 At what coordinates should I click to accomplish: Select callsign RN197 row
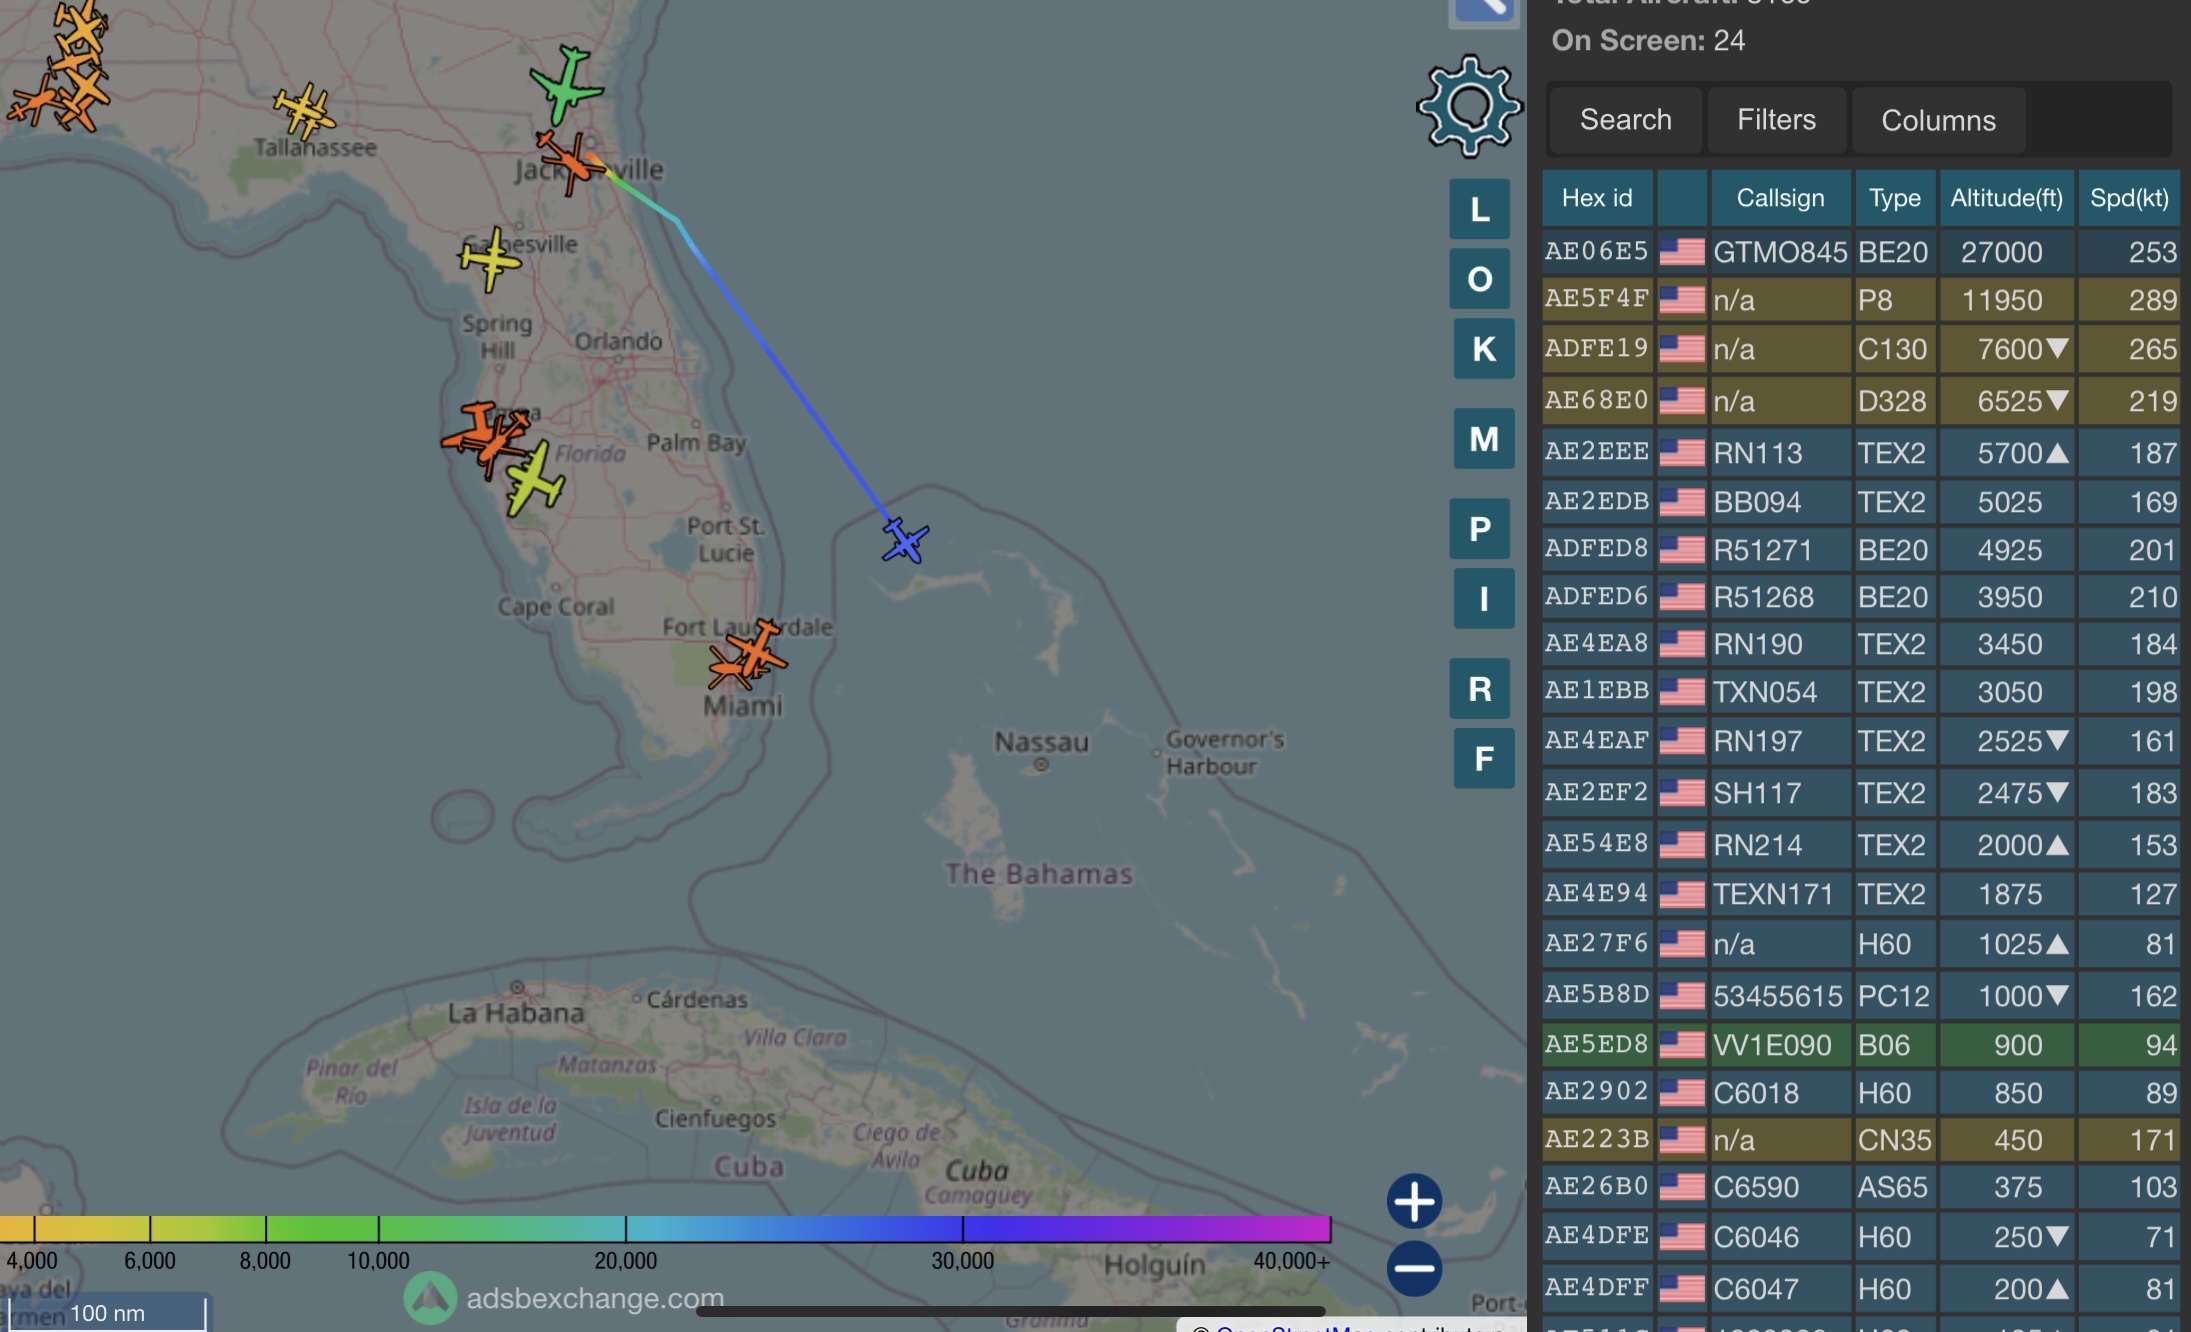pyautogui.click(x=1861, y=741)
